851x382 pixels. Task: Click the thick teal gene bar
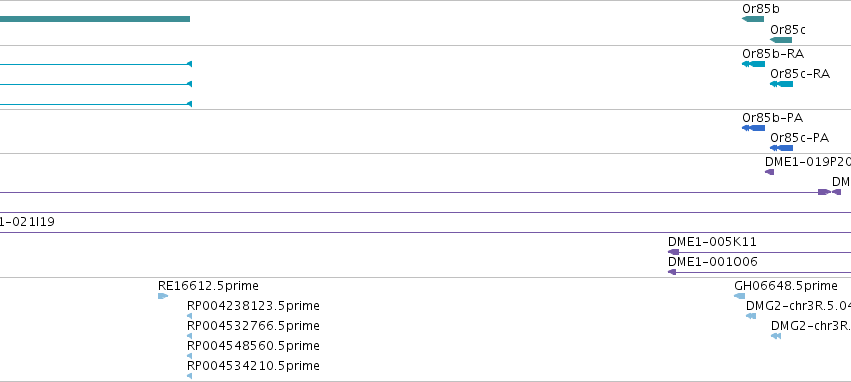pos(95,19)
